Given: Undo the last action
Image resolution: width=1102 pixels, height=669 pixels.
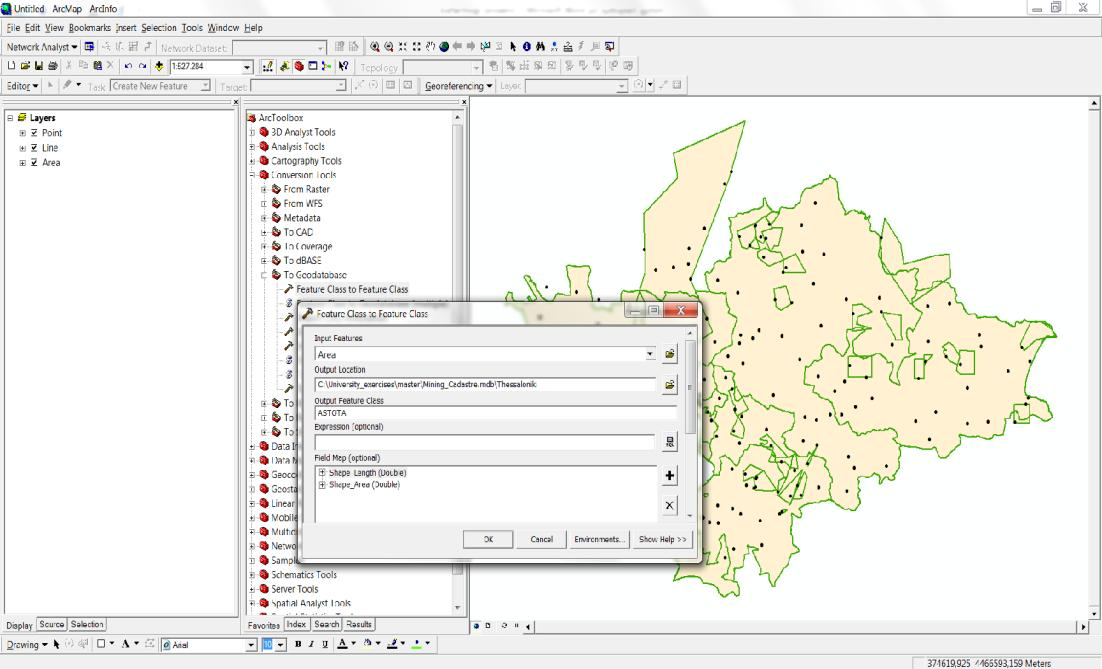Looking at the screenshot, I should [128, 66].
